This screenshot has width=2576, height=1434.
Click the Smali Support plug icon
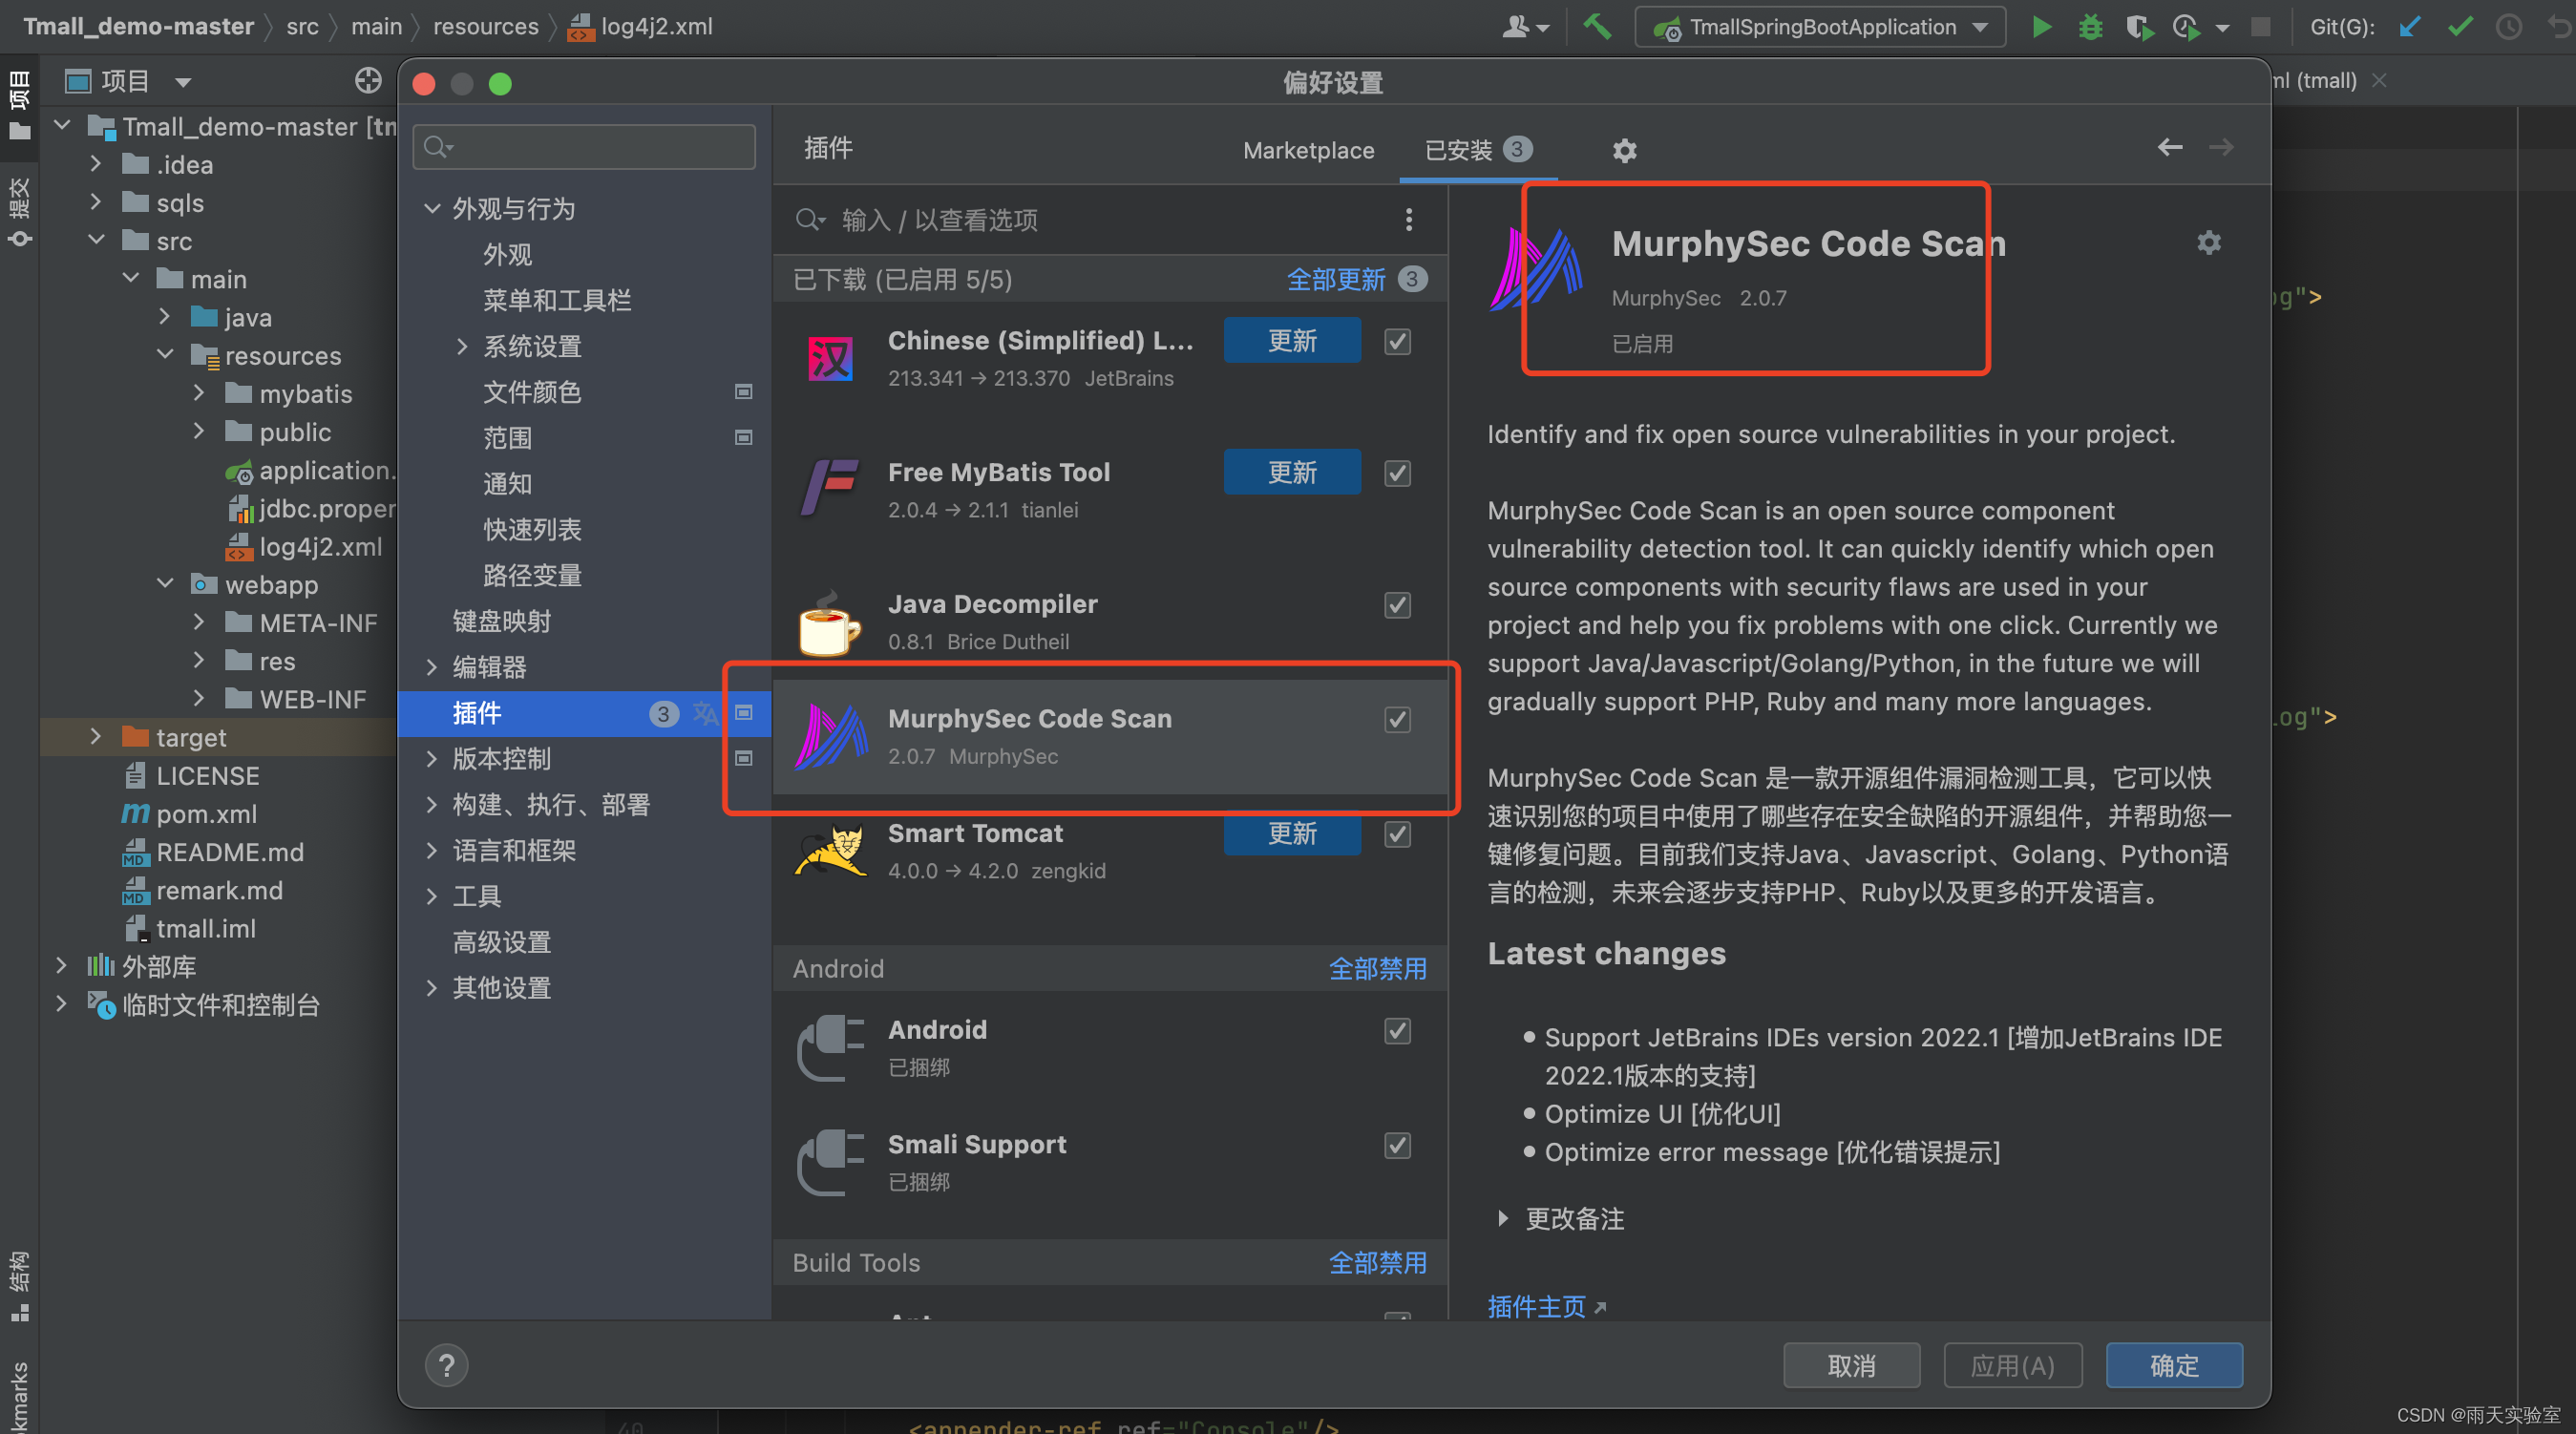[x=830, y=1162]
